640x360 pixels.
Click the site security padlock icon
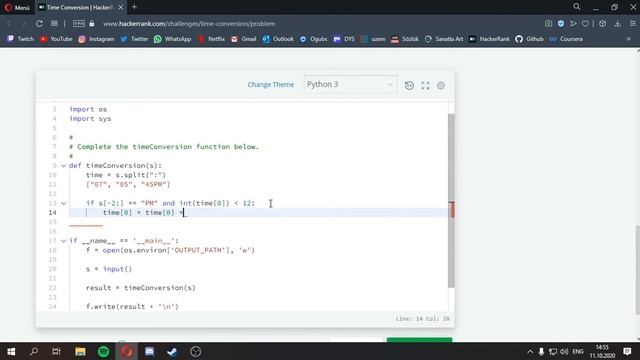[92, 24]
